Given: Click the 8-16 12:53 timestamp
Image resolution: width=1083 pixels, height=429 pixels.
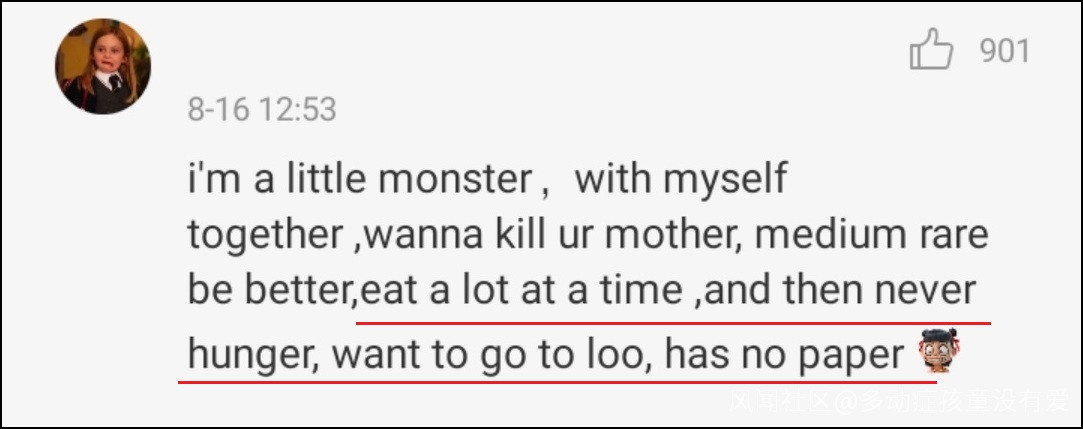Looking at the screenshot, I should 262,109.
